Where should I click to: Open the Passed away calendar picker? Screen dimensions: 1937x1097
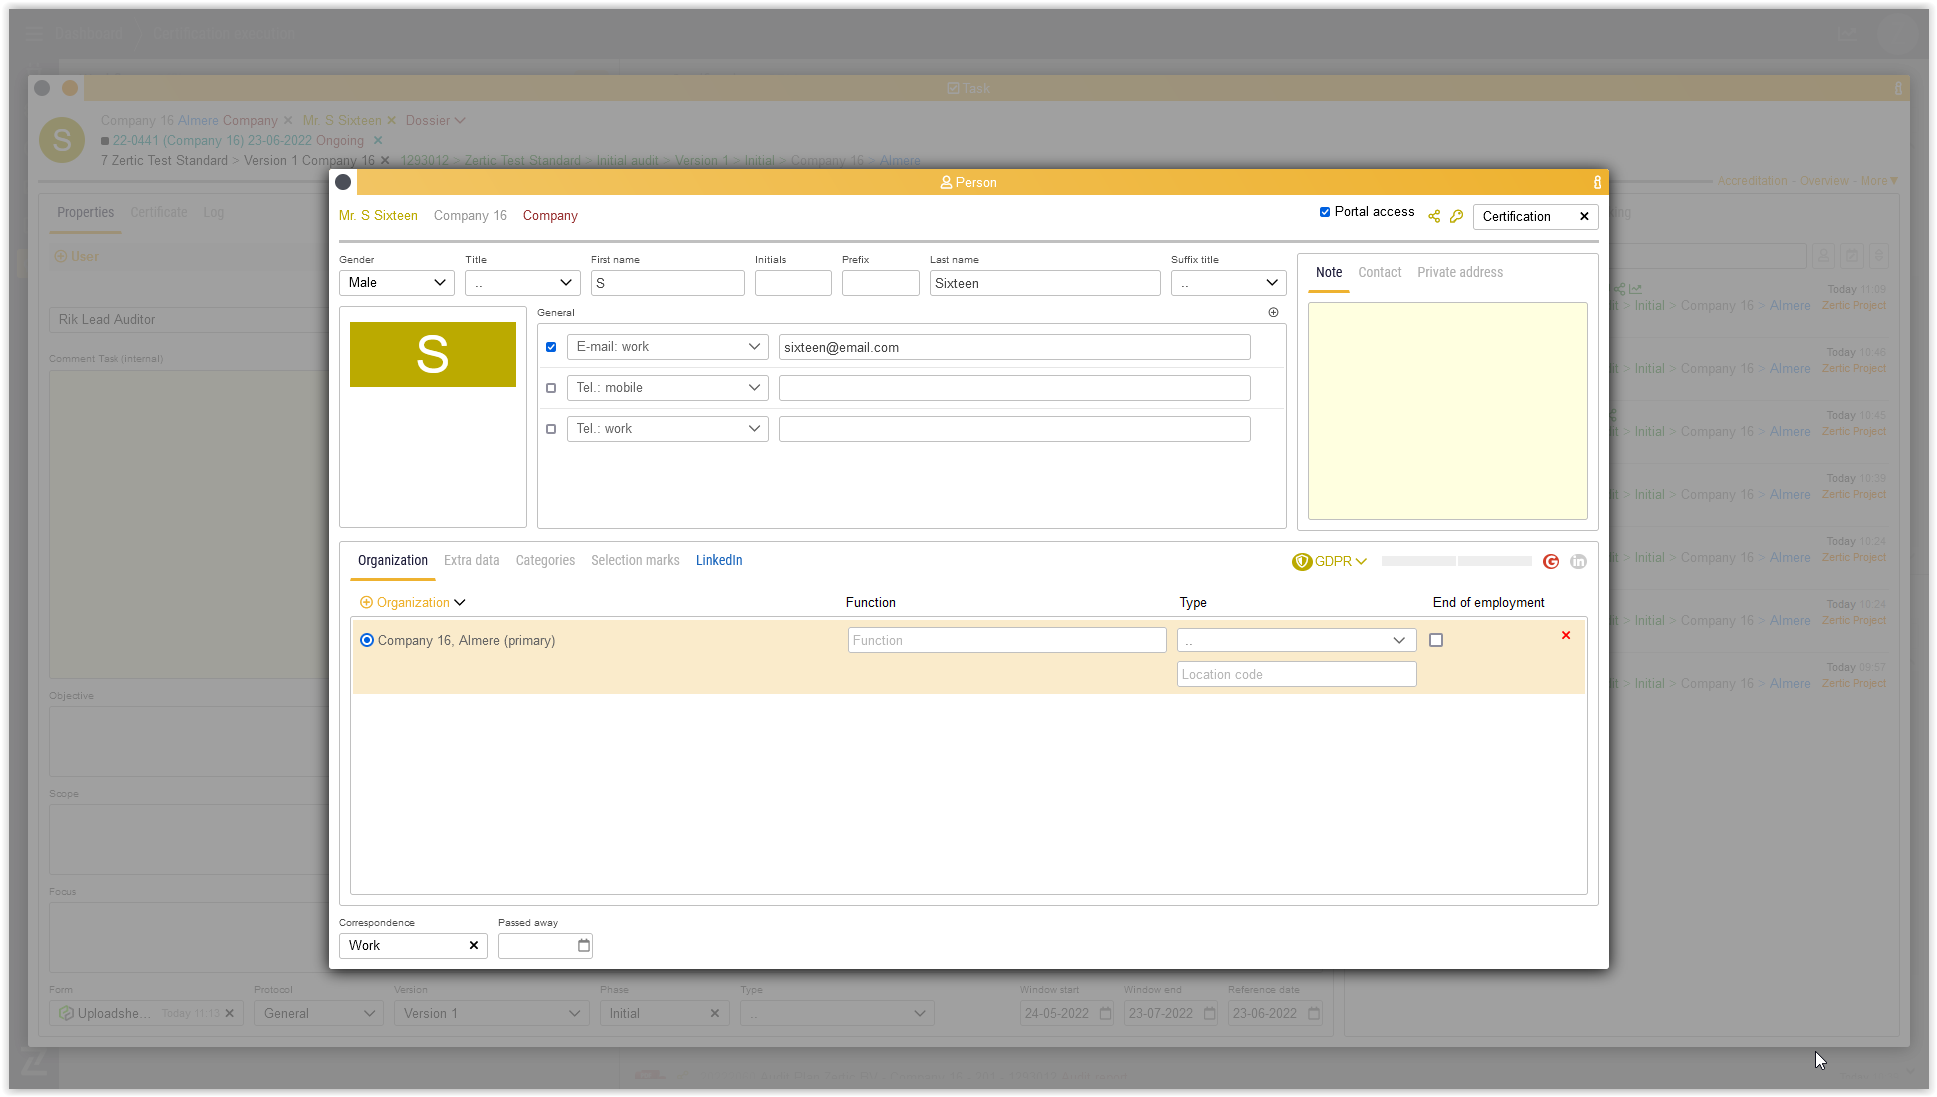584,945
